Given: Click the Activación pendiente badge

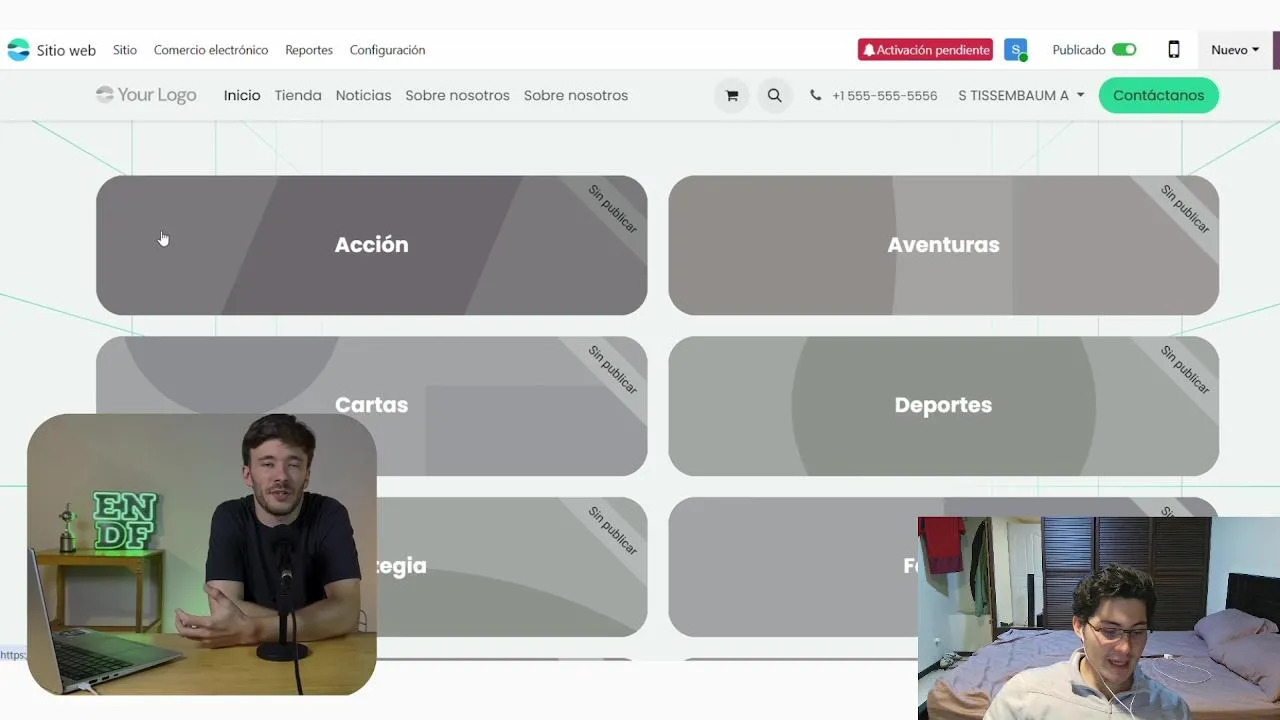Looking at the screenshot, I should point(925,50).
